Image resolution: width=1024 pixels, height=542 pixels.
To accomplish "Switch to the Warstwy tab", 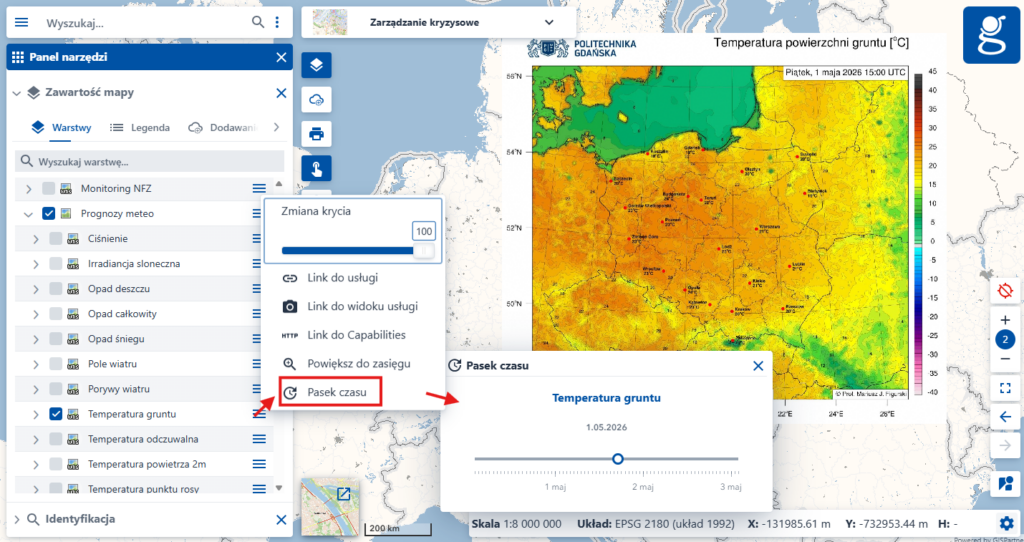I will [x=61, y=127].
